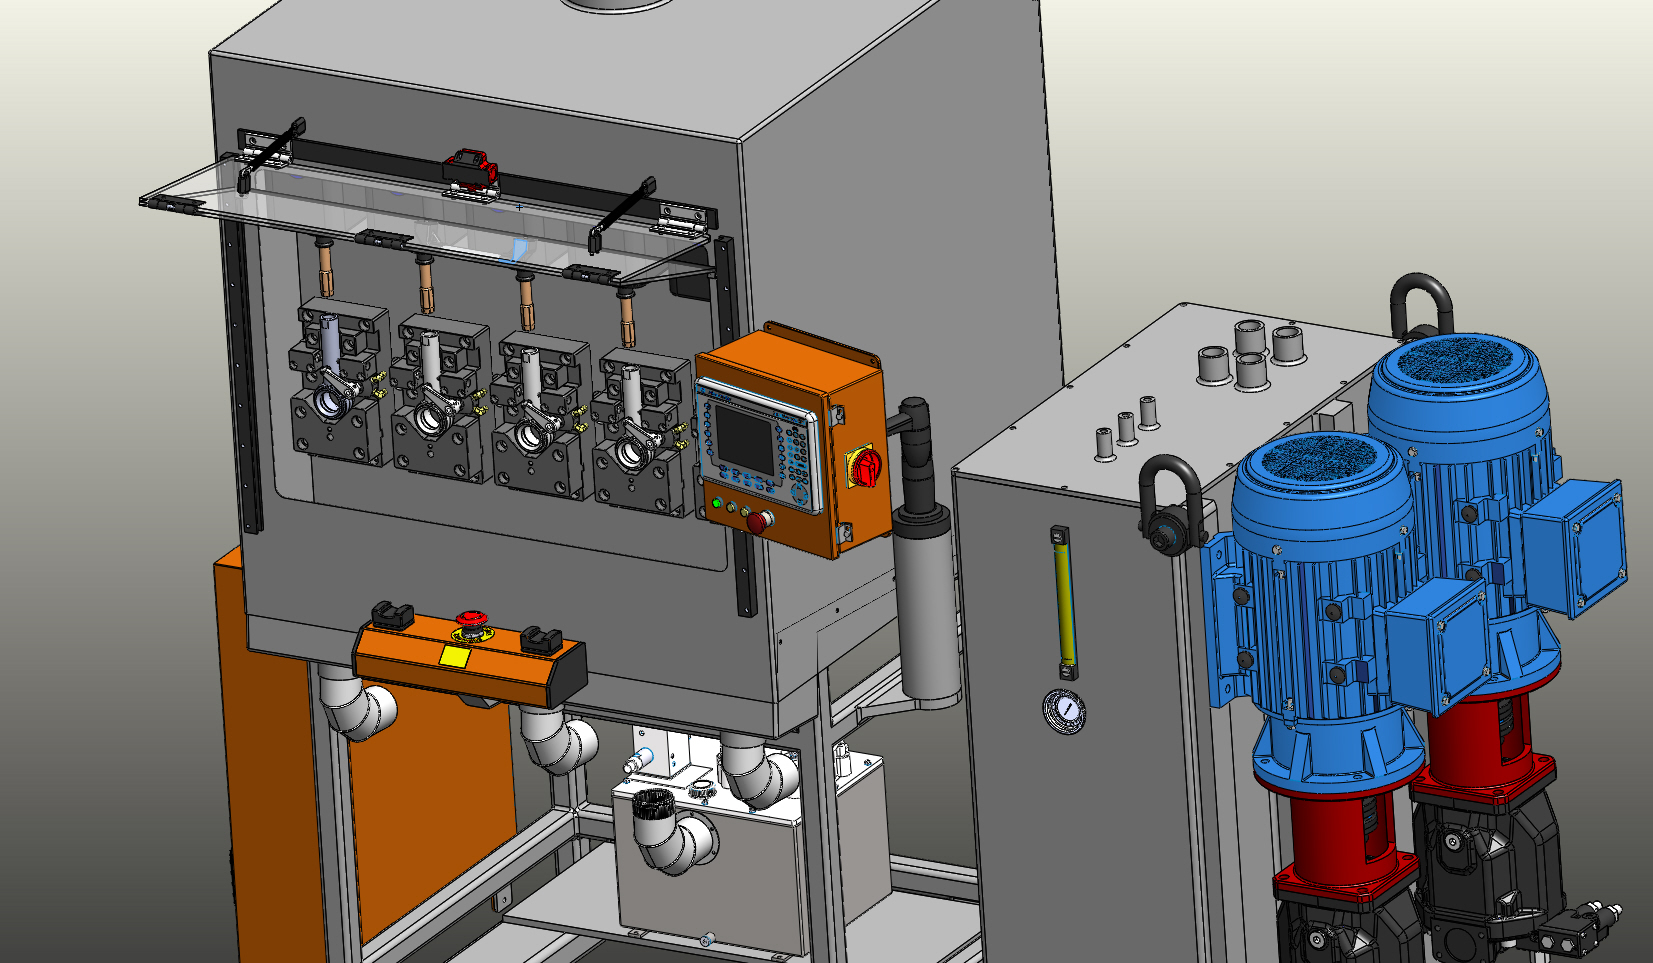
Task: Click the left door hinge on black rail
Action: pos(265,149)
